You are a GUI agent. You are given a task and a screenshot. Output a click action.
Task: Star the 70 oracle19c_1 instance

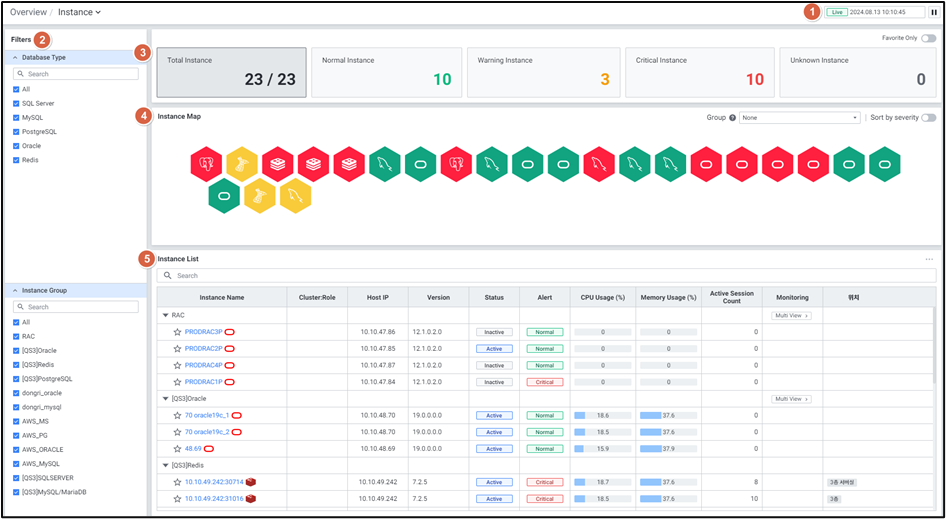(x=177, y=415)
